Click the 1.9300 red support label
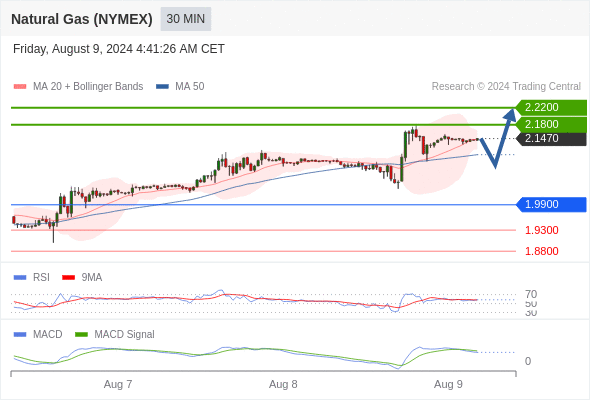Viewport: 590px width, 400px height. pos(541,230)
